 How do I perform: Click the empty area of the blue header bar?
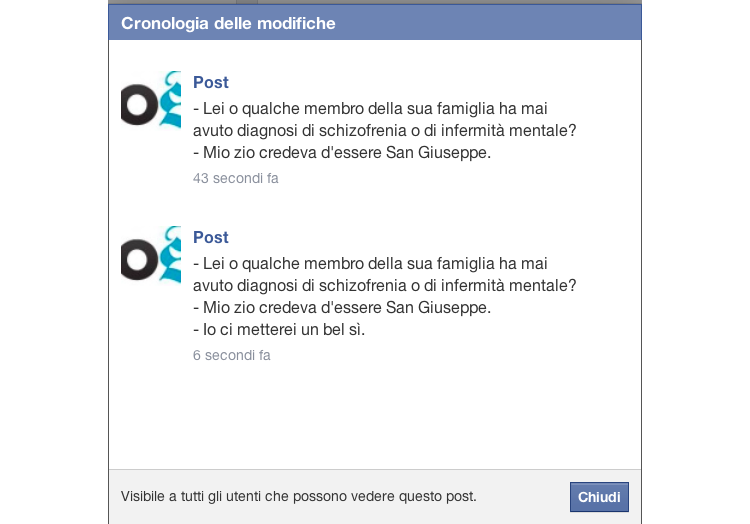coord(500,22)
